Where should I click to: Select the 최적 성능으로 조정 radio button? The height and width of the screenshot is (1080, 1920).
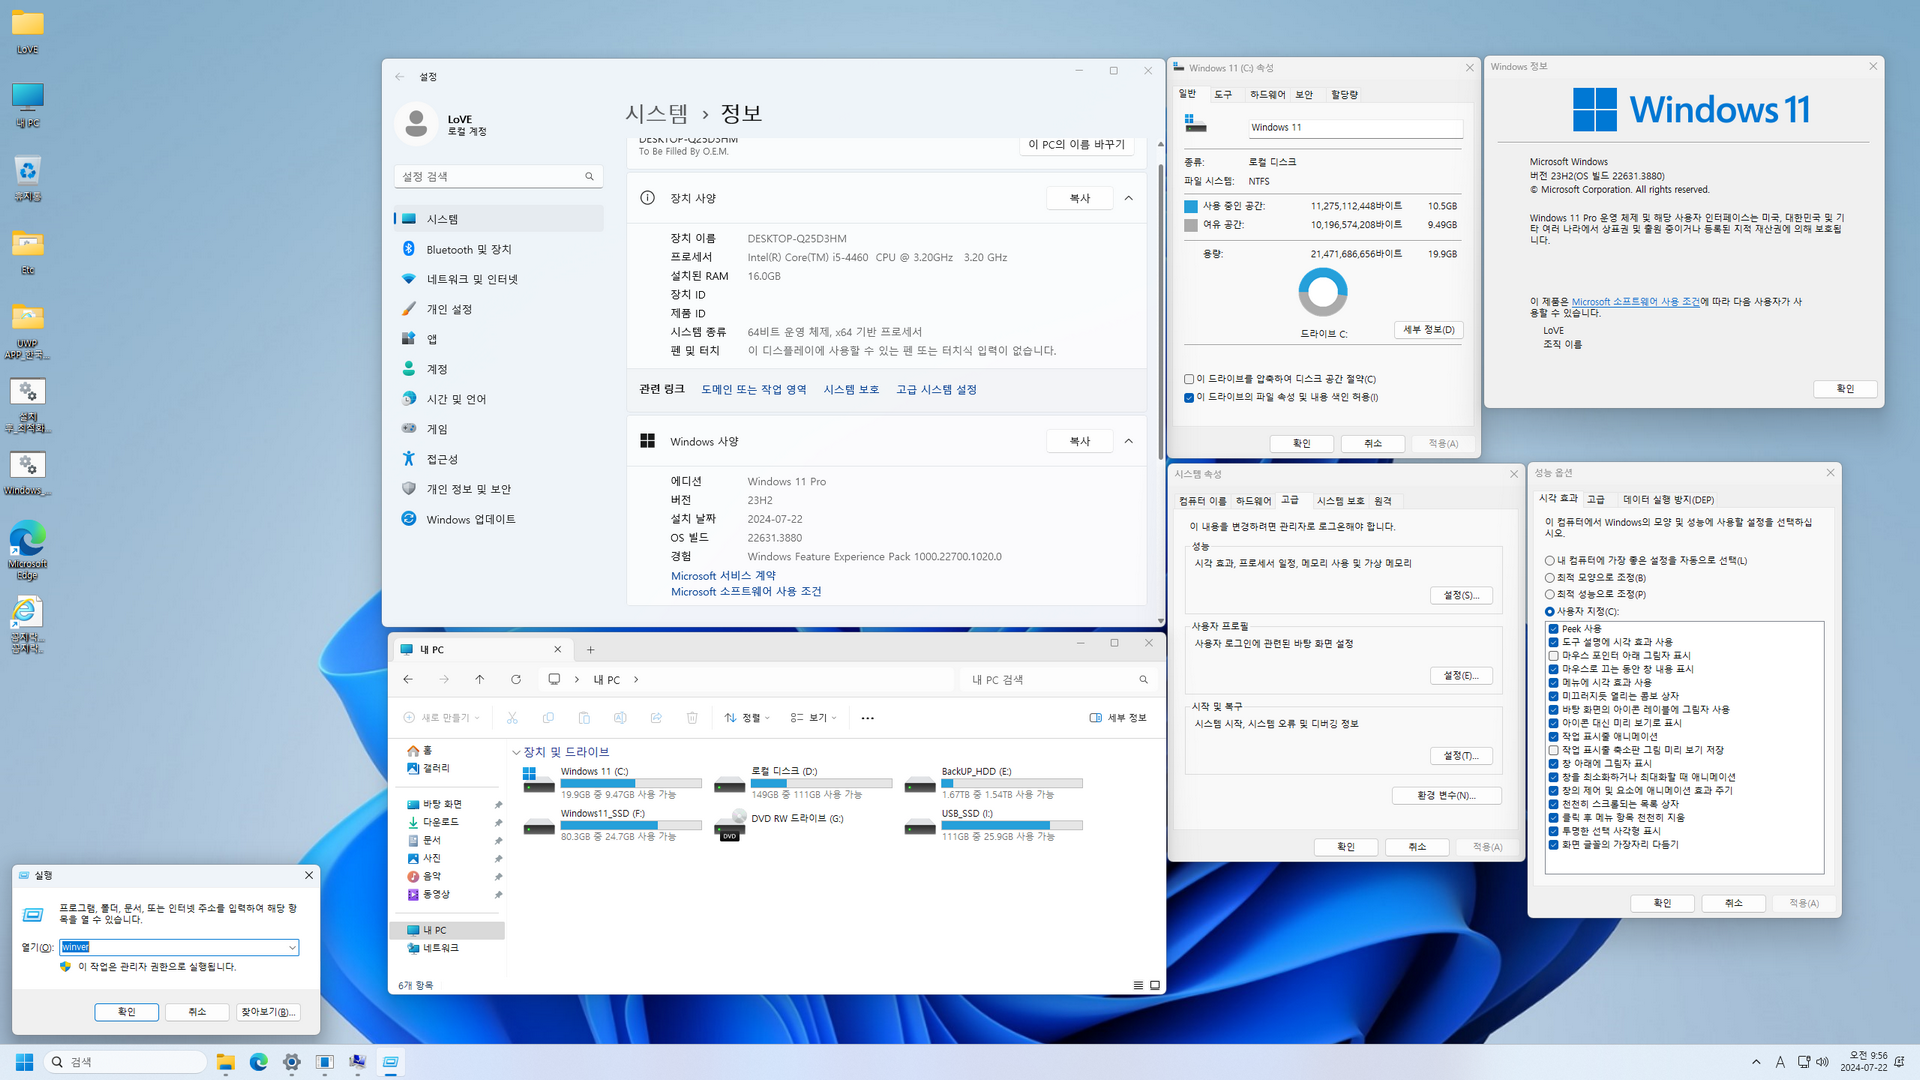point(1549,595)
